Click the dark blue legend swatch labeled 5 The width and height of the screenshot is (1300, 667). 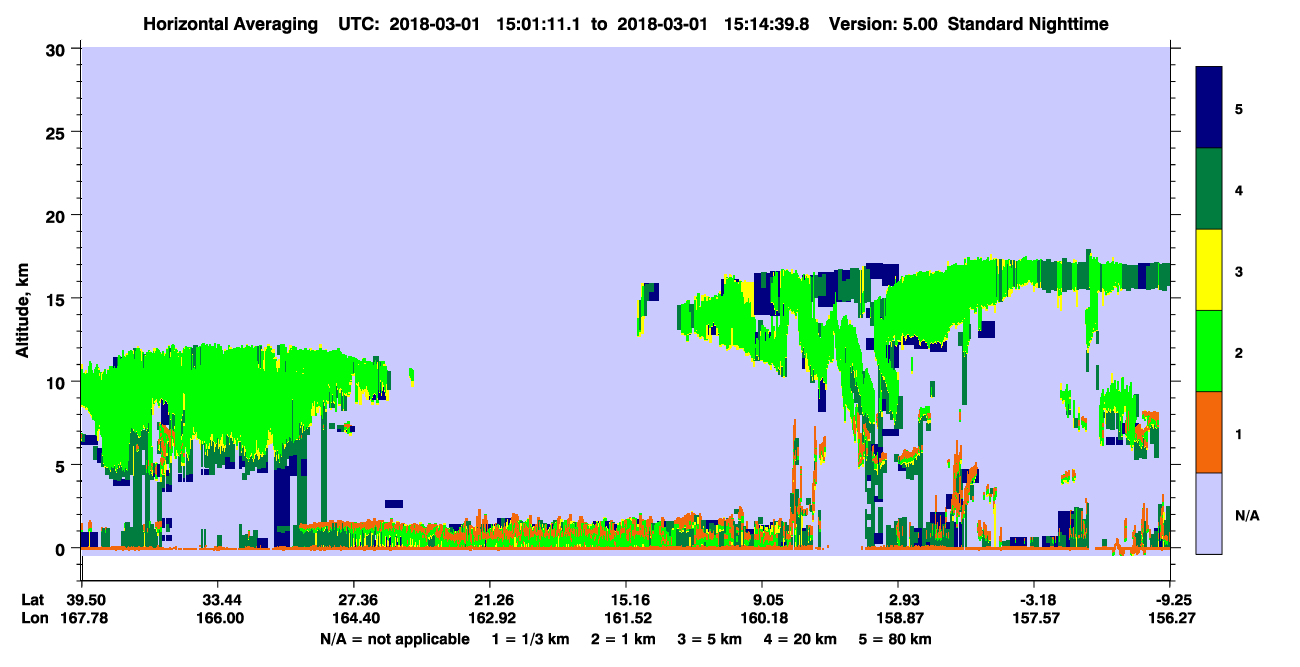[1209, 108]
